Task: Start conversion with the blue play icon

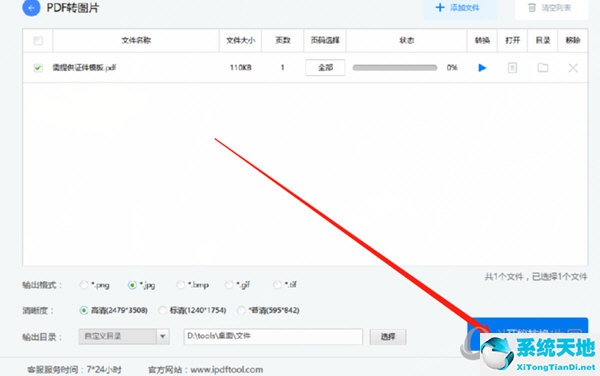Action: [482, 68]
